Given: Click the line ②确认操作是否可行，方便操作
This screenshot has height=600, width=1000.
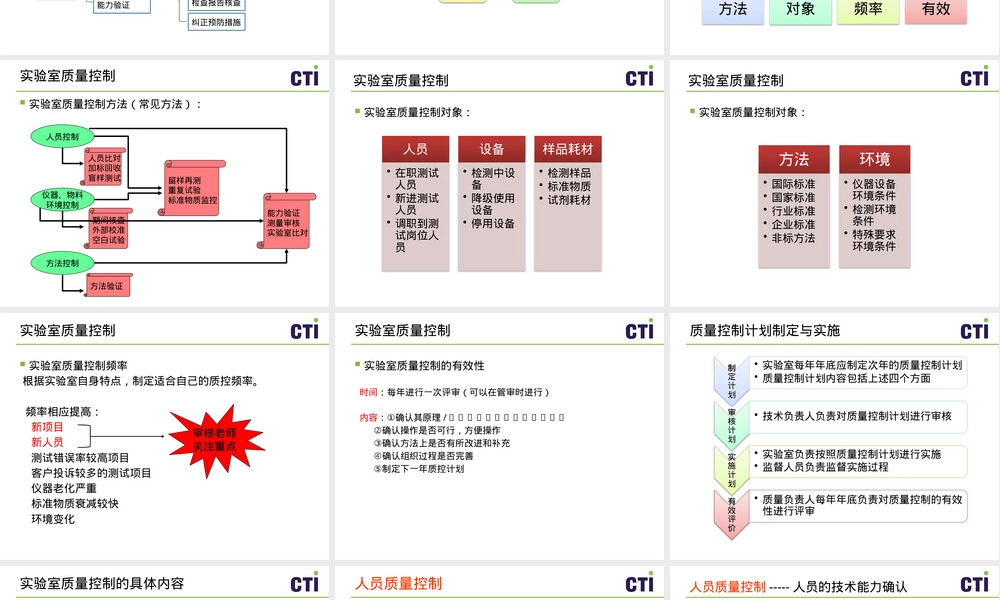Looking at the screenshot, I should [x=437, y=430].
